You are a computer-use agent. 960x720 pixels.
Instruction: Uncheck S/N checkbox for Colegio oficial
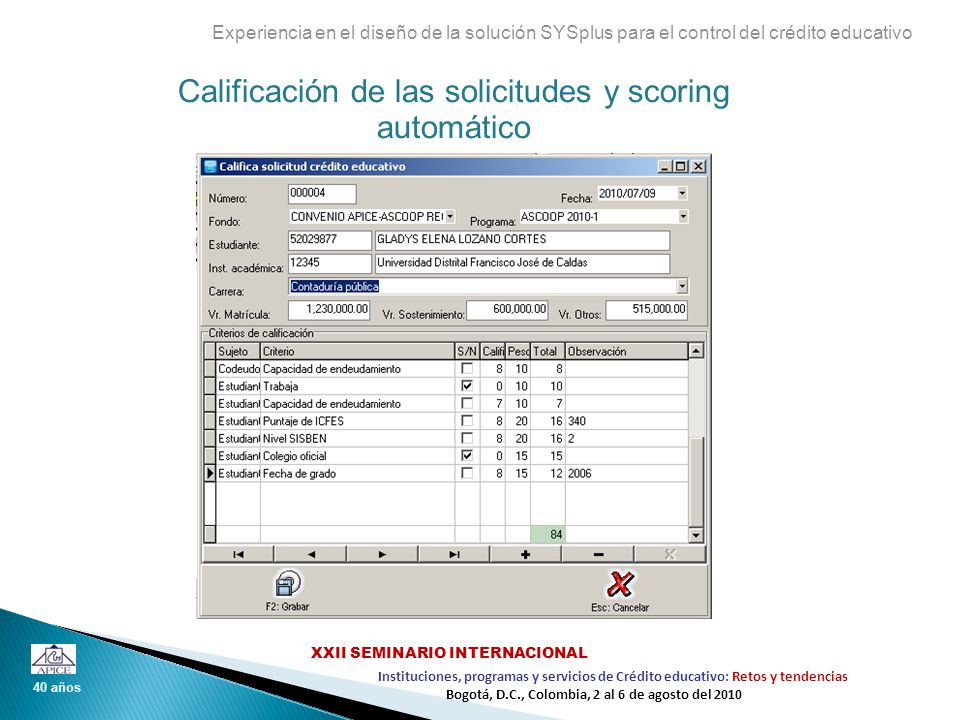click(x=467, y=456)
